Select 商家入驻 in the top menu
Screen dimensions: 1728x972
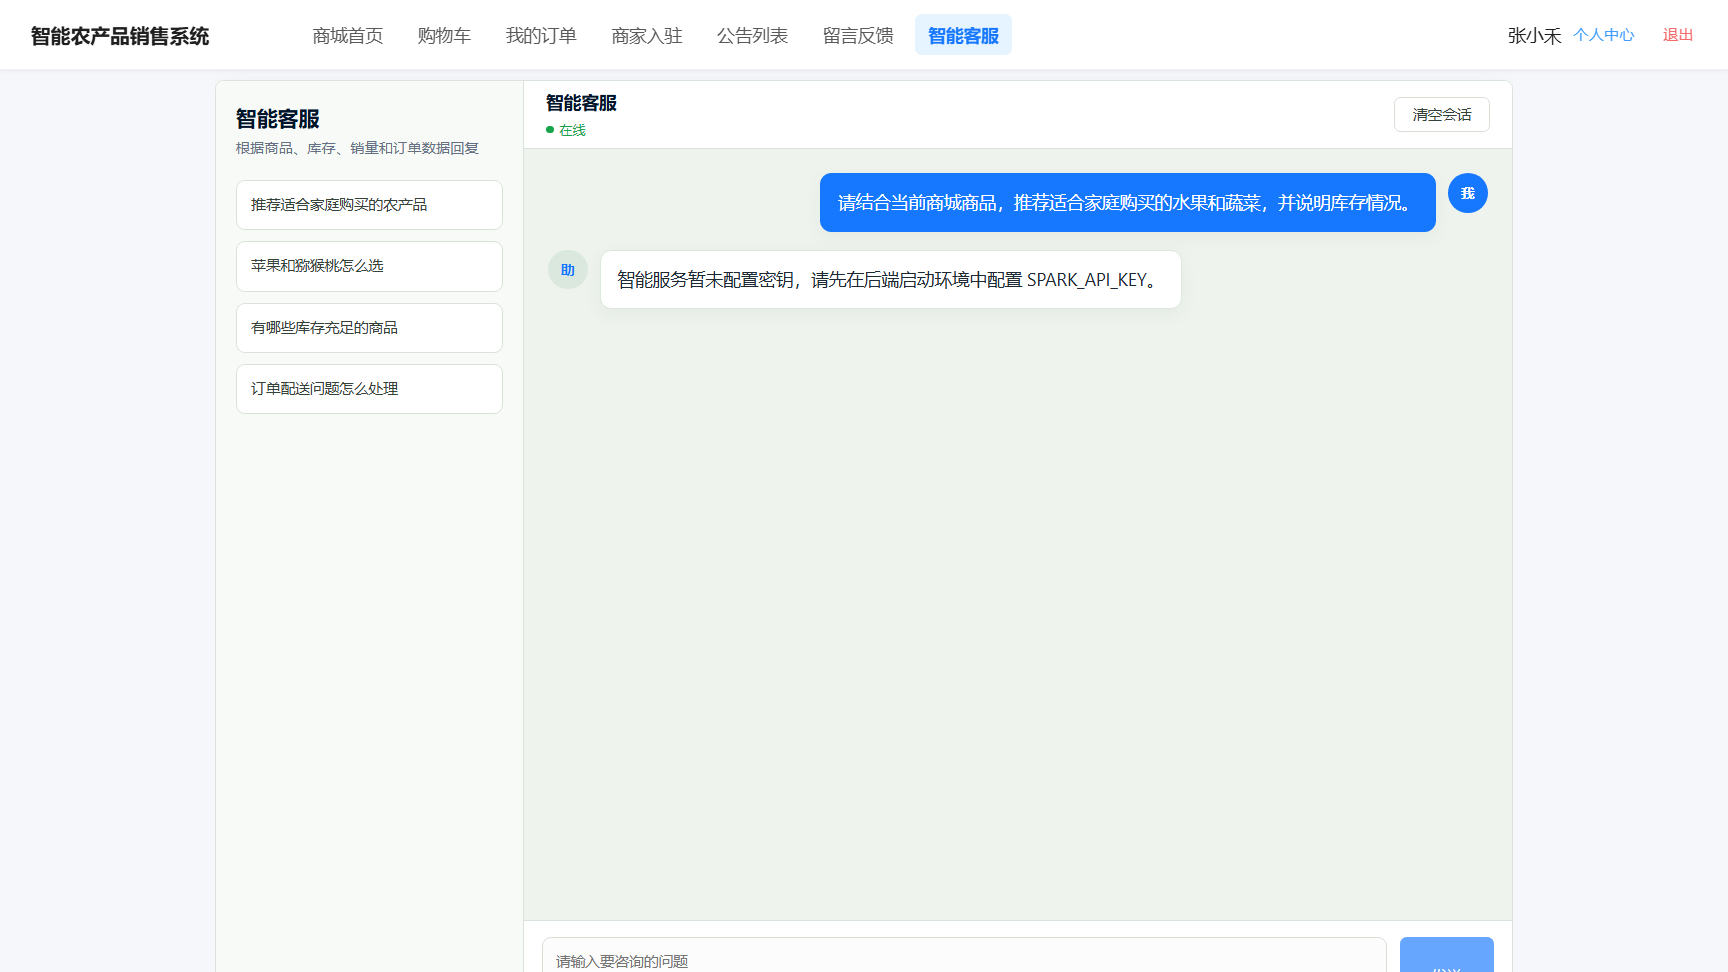click(647, 36)
